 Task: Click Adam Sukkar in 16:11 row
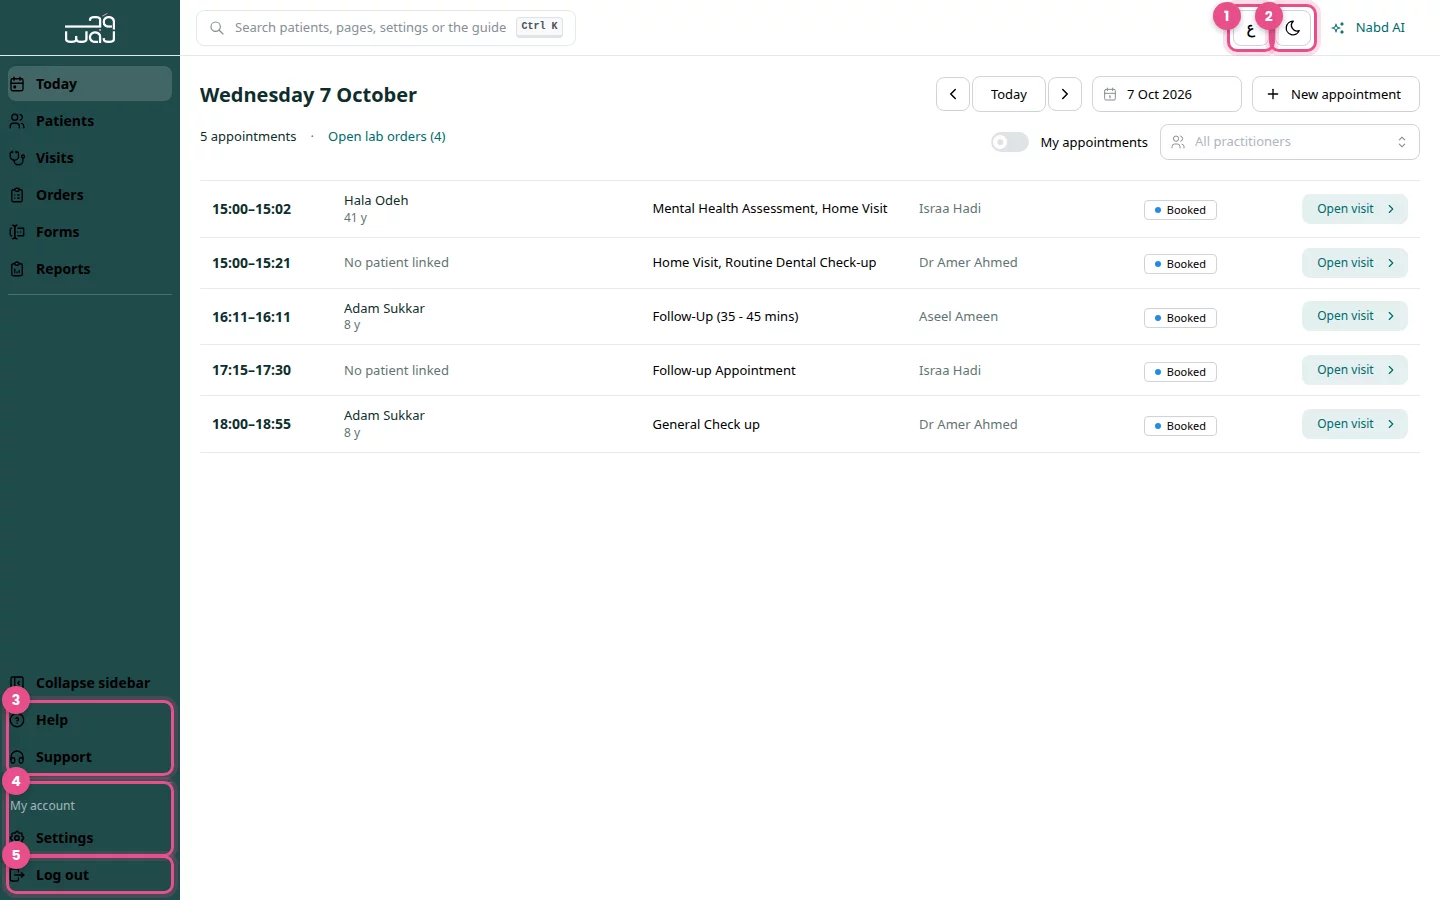(x=384, y=308)
